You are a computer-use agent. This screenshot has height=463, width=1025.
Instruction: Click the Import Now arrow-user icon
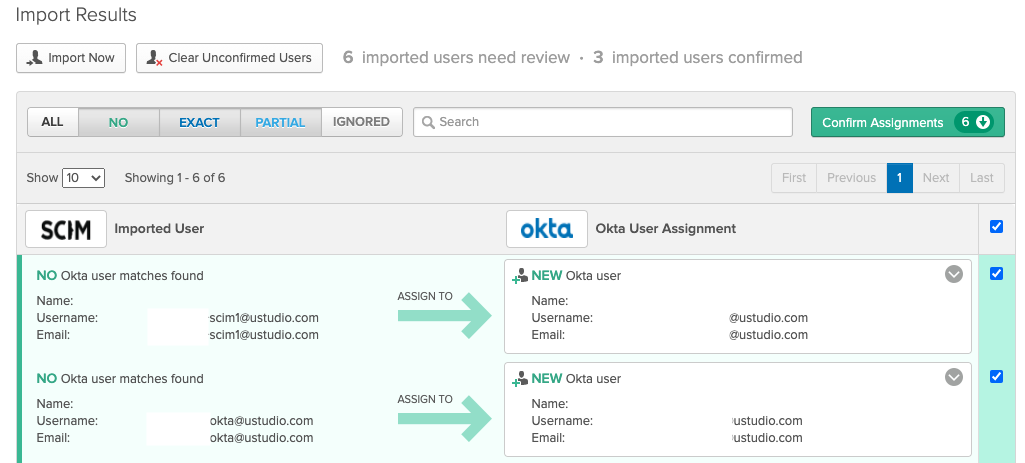coord(35,58)
